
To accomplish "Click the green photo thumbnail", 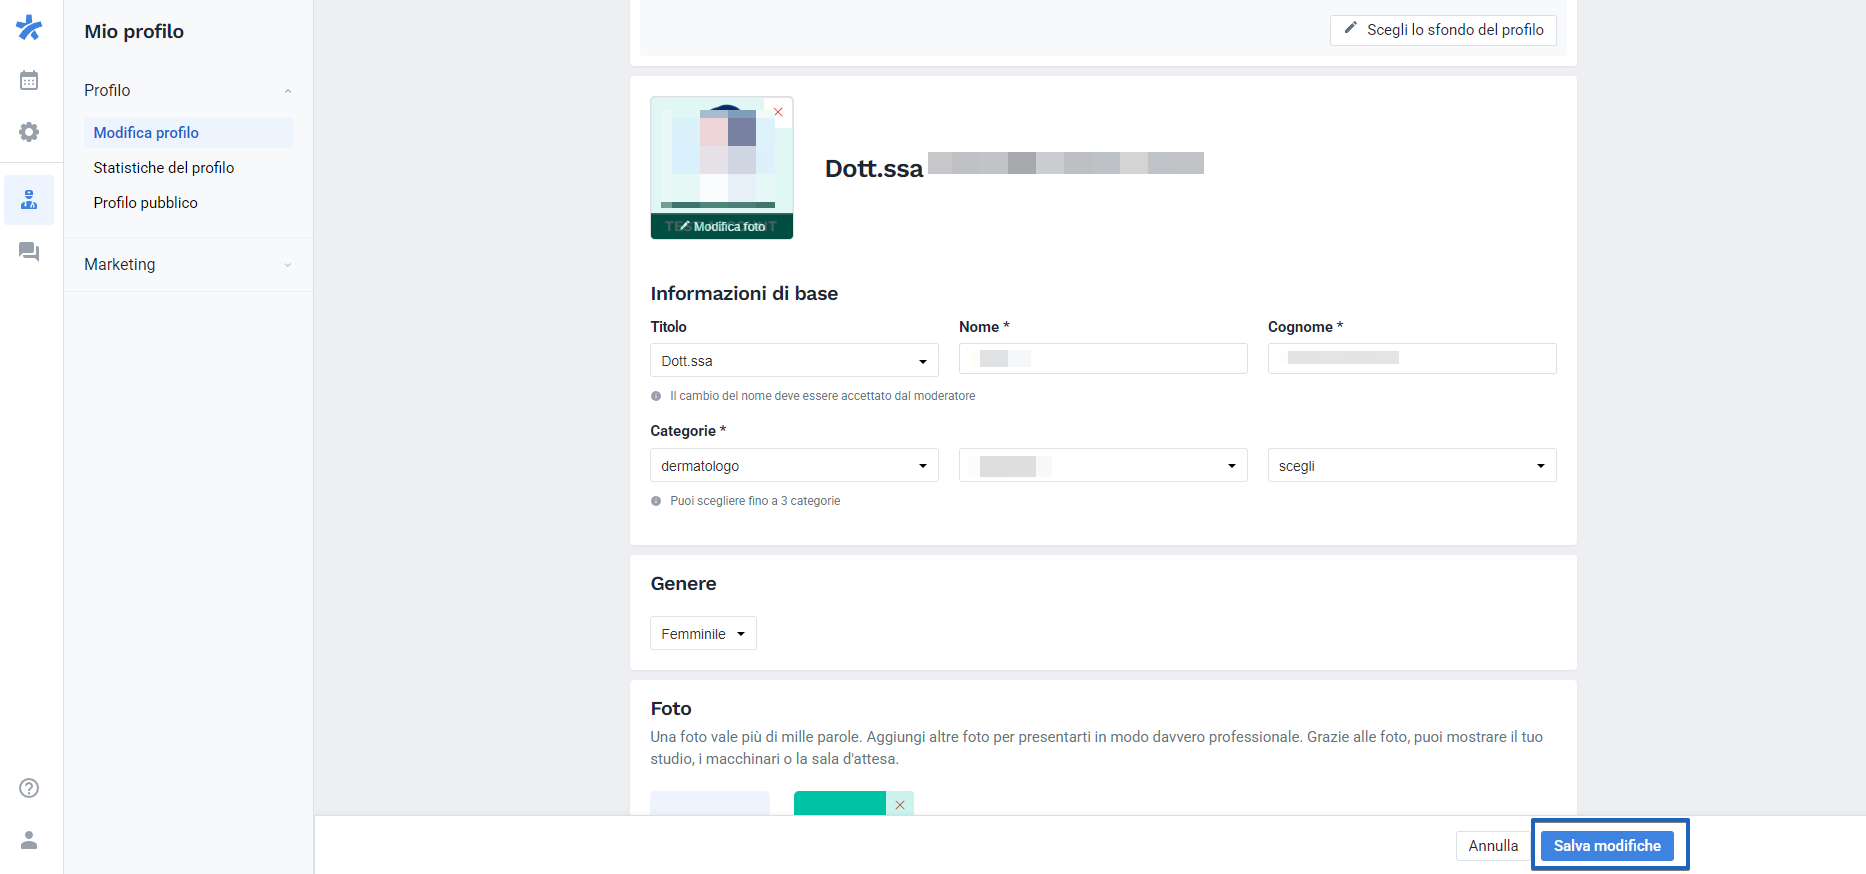I will (840, 803).
